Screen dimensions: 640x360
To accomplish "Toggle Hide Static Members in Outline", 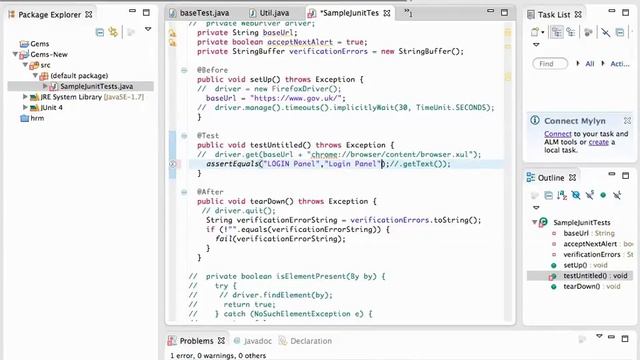I will tap(589, 196).
